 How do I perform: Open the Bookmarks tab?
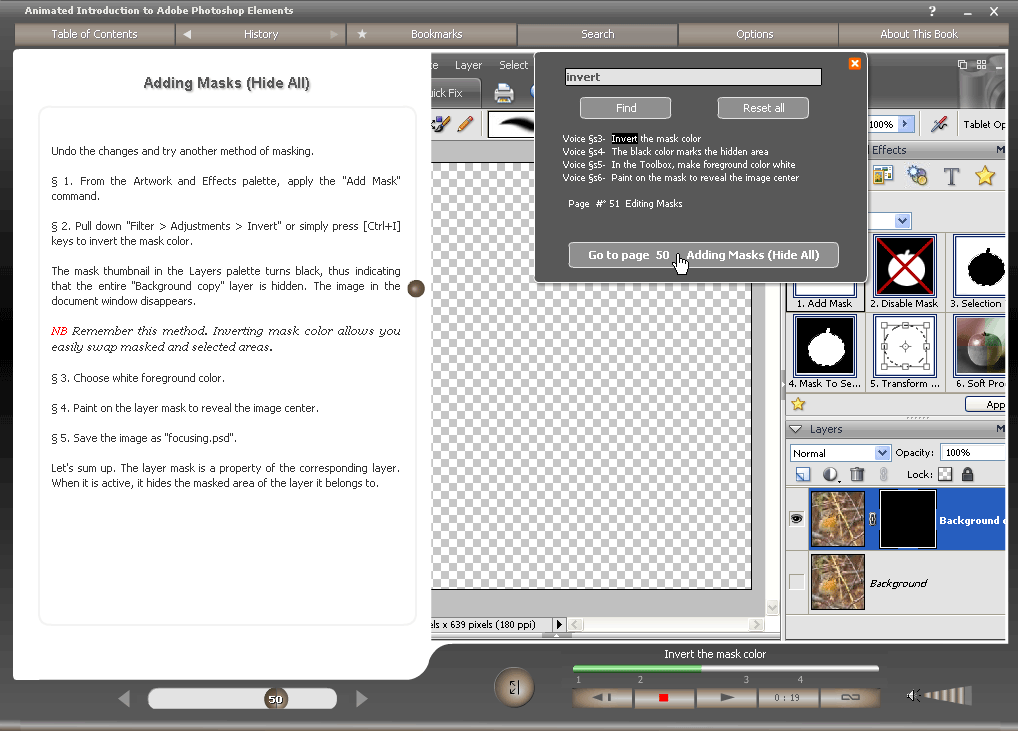click(436, 34)
